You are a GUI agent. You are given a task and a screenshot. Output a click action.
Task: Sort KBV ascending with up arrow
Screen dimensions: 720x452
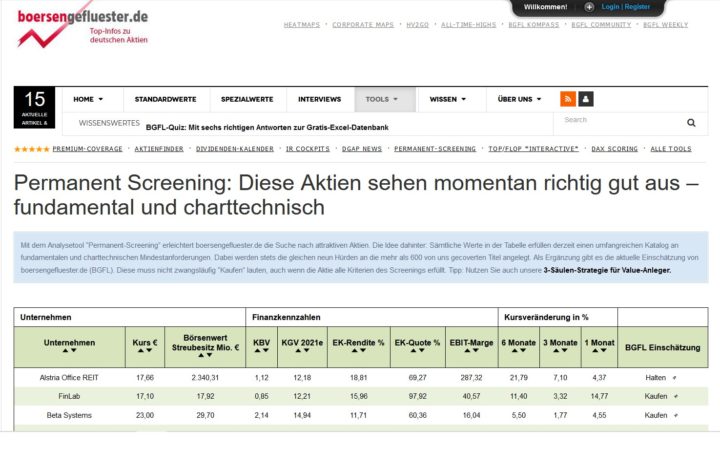coord(257,350)
